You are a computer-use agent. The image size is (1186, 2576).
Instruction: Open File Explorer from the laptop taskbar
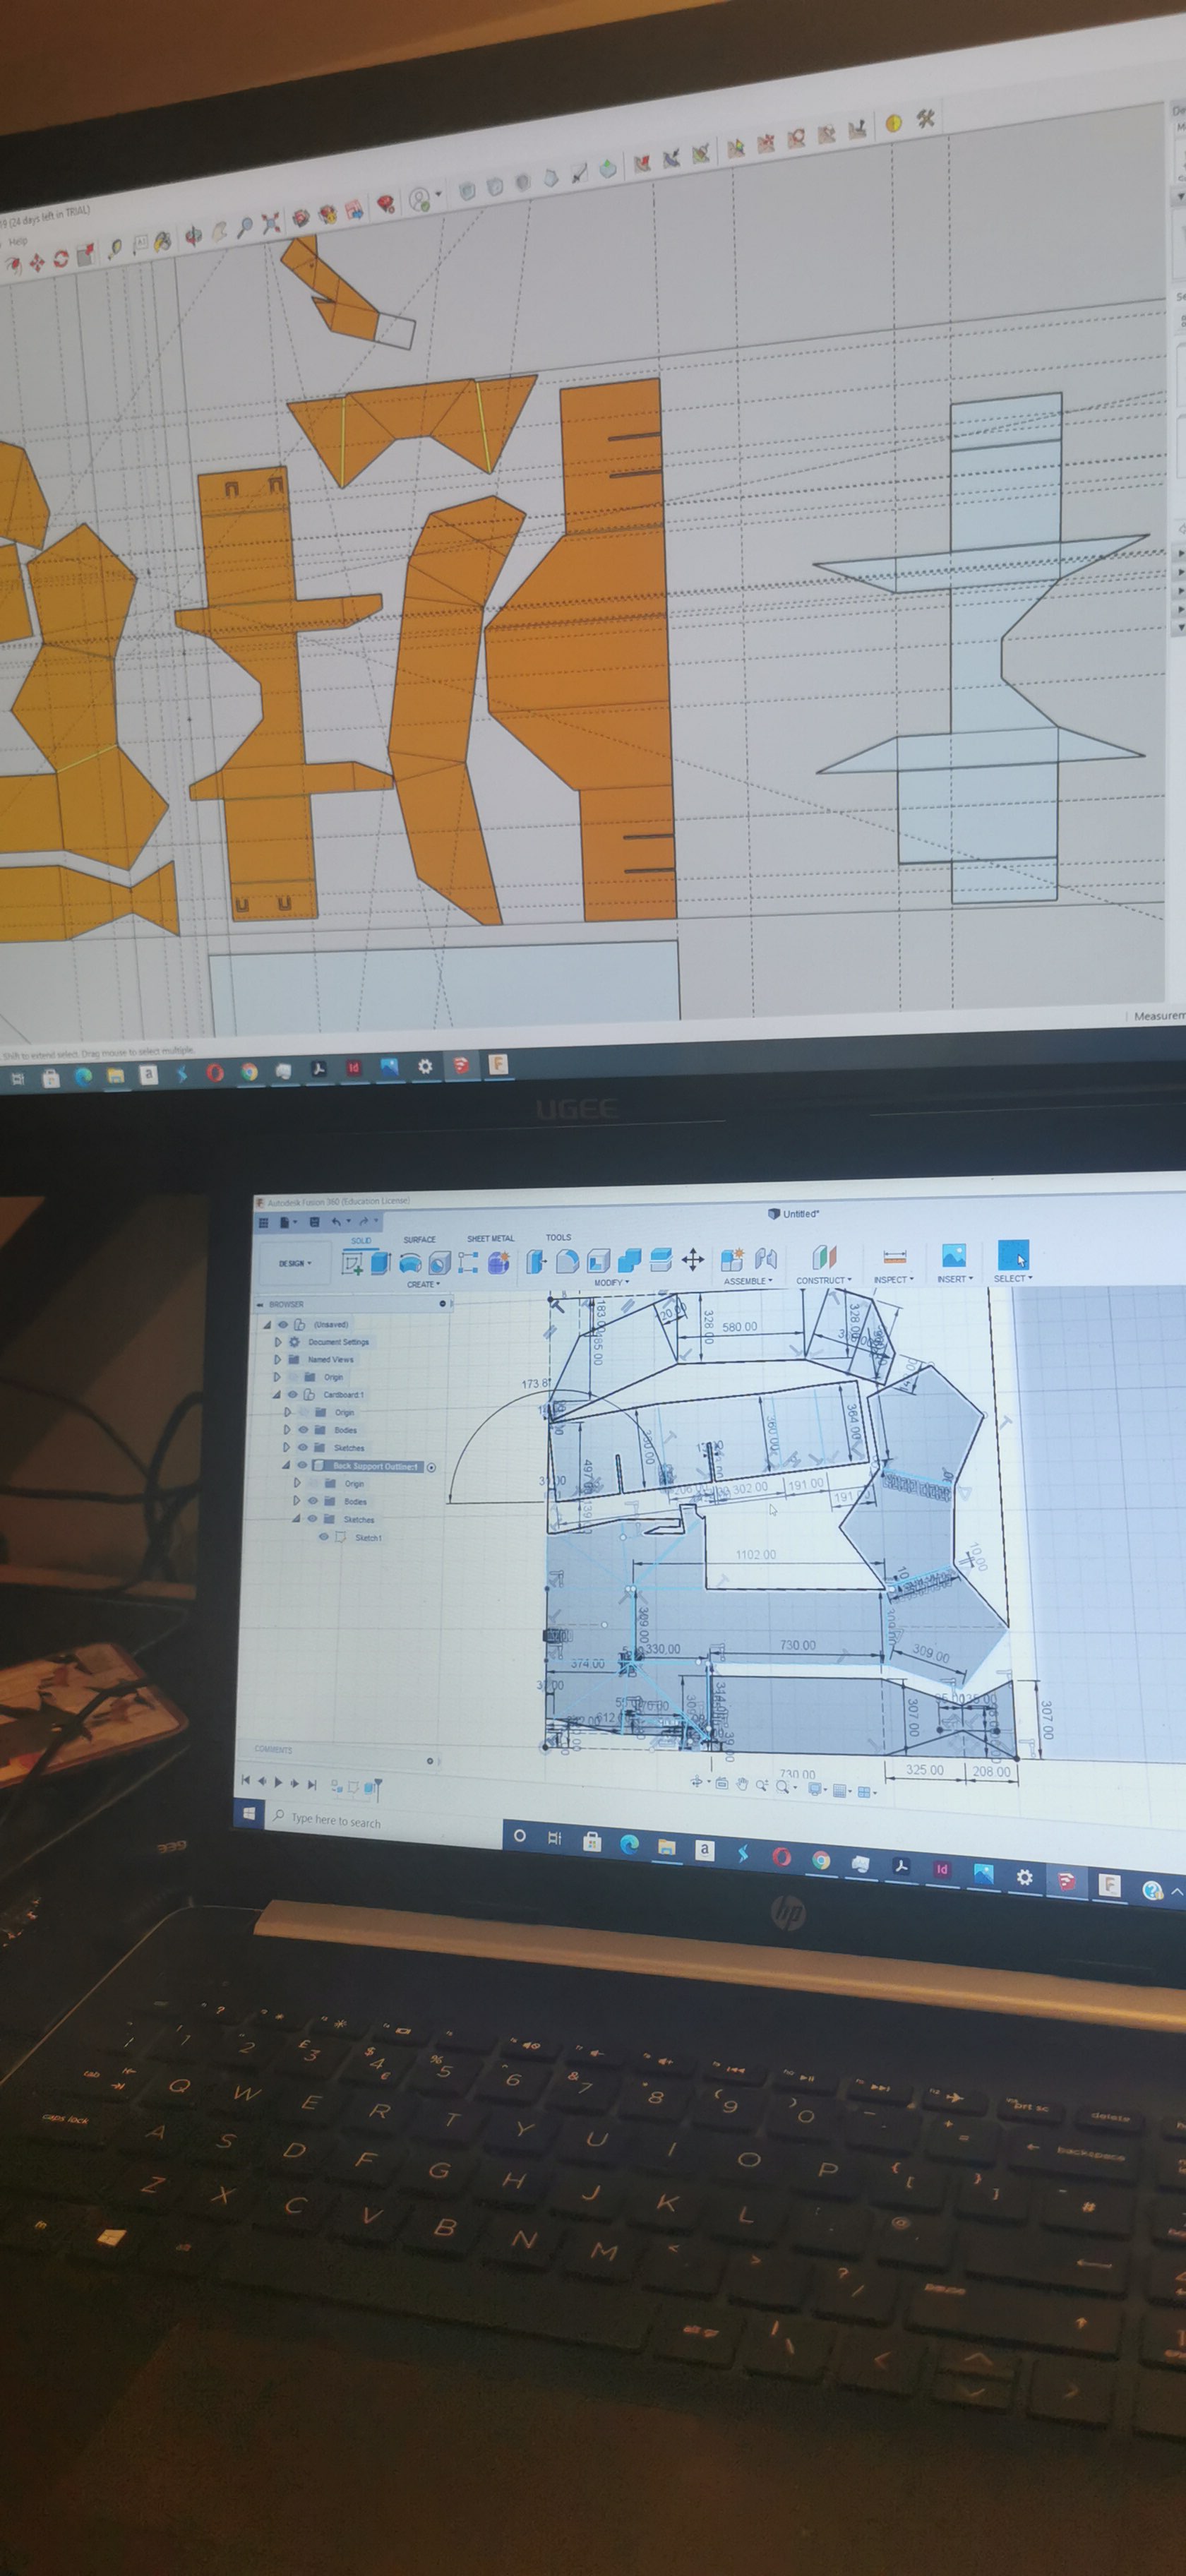(x=667, y=1847)
